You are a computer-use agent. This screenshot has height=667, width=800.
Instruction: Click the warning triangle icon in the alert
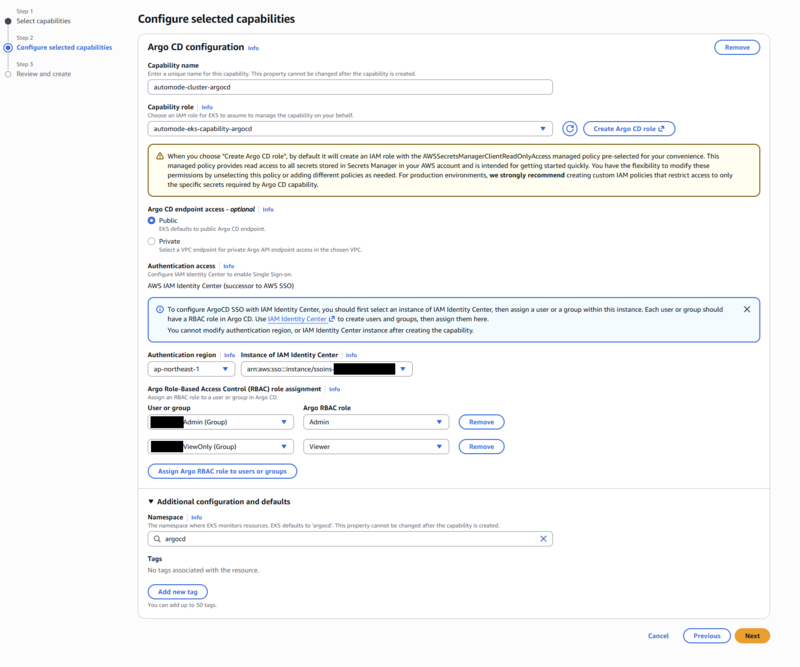160,156
